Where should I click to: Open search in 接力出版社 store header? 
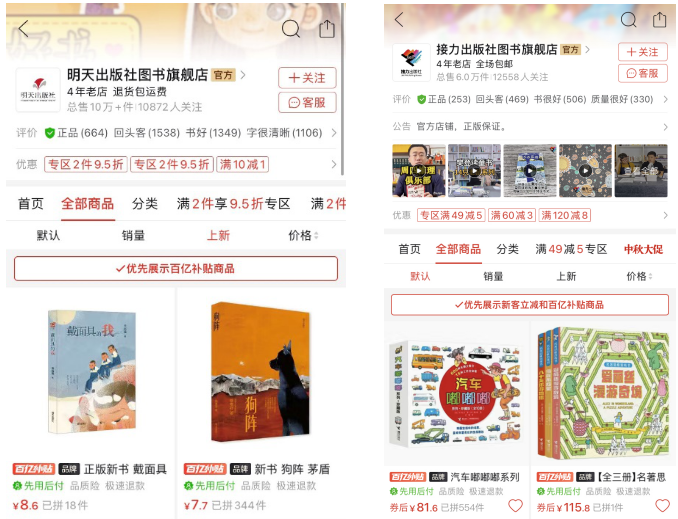(x=628, y=19)
